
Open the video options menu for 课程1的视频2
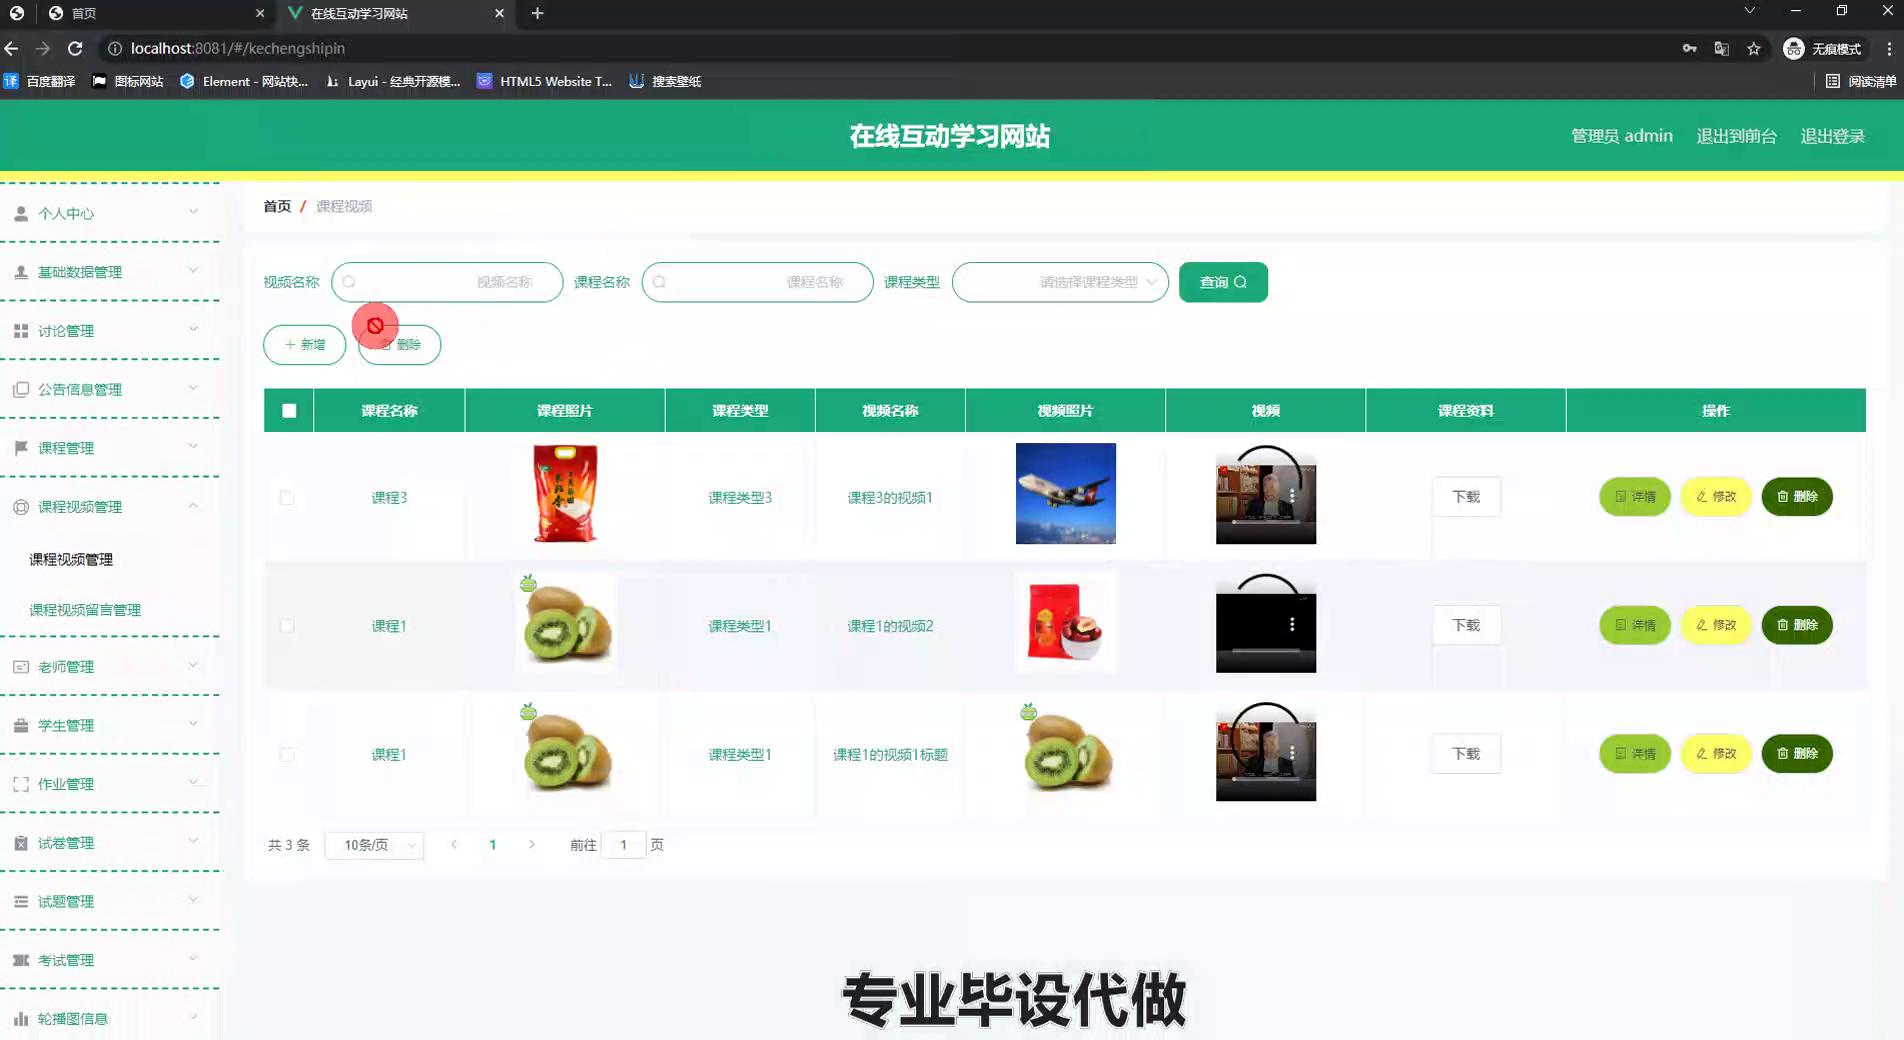(x=1292, y=624)
